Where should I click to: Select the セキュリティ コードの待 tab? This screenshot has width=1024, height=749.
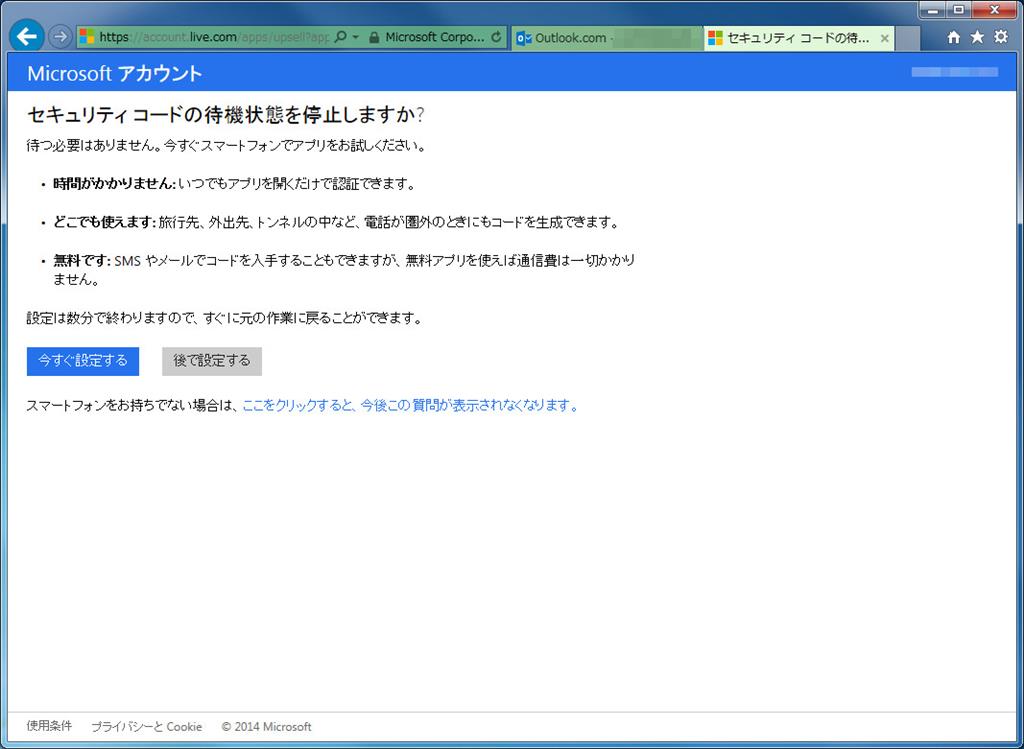pyautogui.click(x=798, y=38)
